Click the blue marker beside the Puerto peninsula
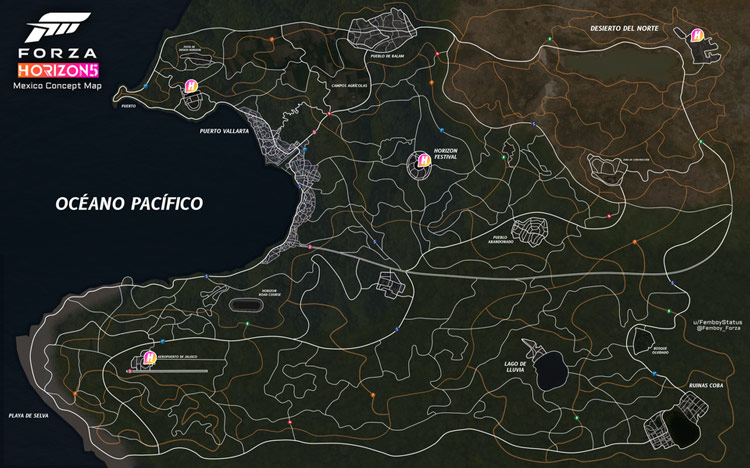Screen dimensions: 750x468 145,86
